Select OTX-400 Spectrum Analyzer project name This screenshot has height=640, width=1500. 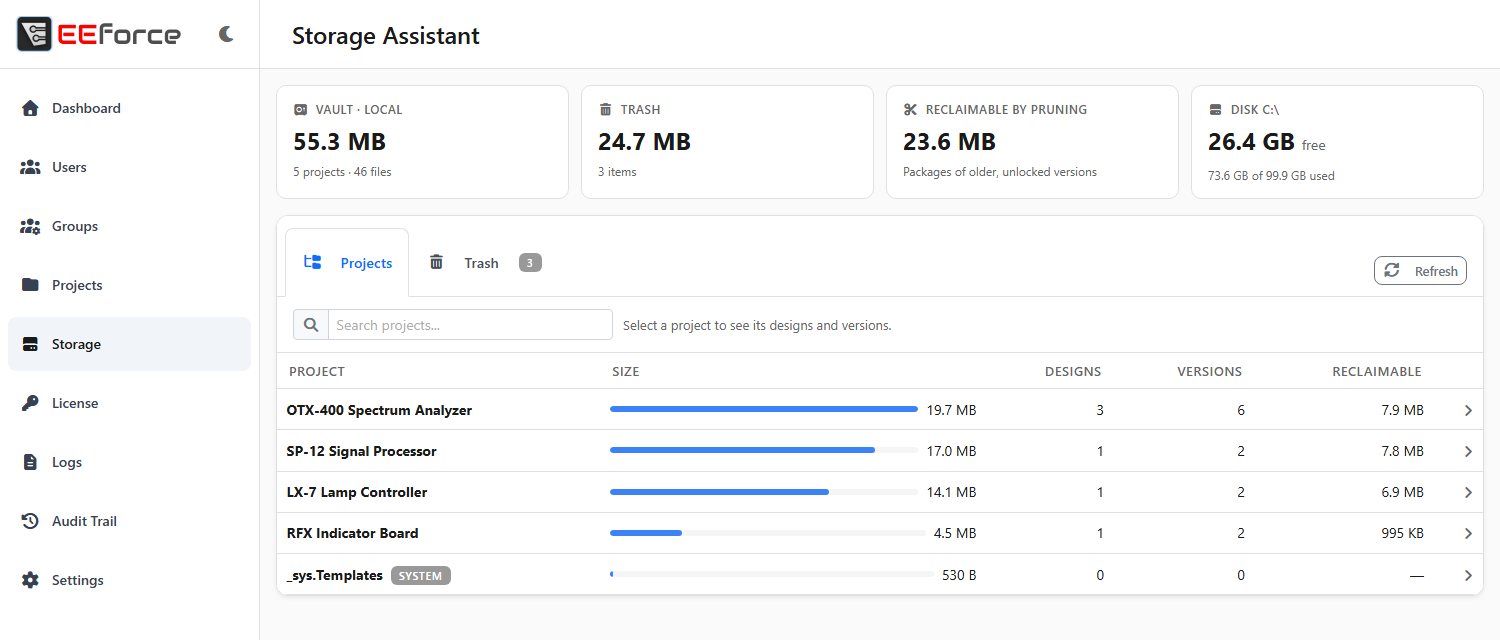coord(379,410)
